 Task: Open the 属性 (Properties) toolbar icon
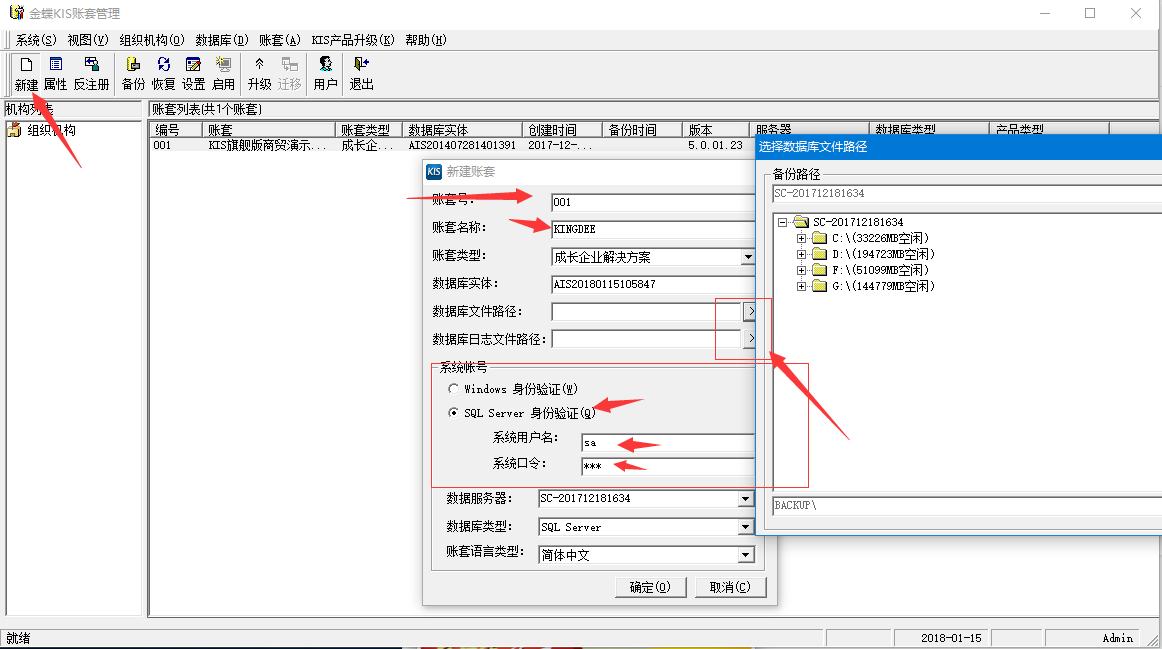point(53,70)
